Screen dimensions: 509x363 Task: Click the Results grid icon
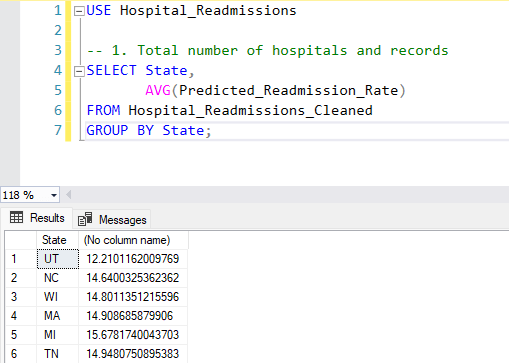point(16,218)
